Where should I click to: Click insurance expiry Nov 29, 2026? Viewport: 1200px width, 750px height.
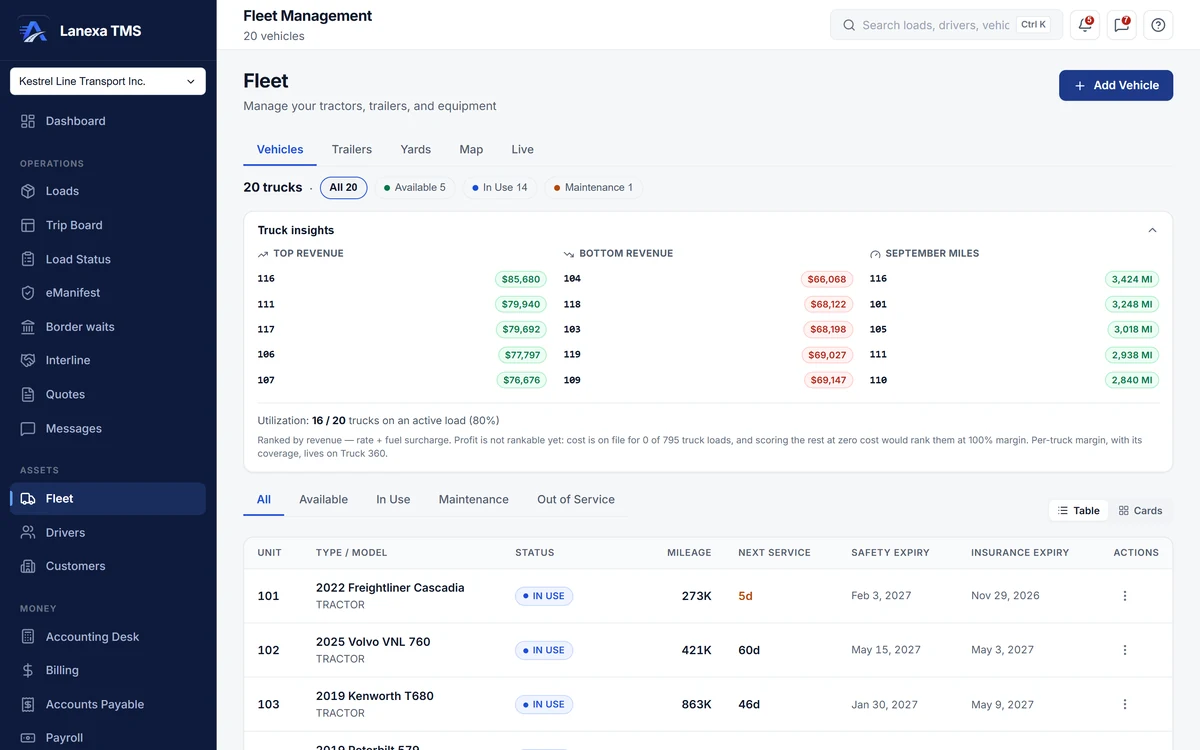(x=1005, y=595)
